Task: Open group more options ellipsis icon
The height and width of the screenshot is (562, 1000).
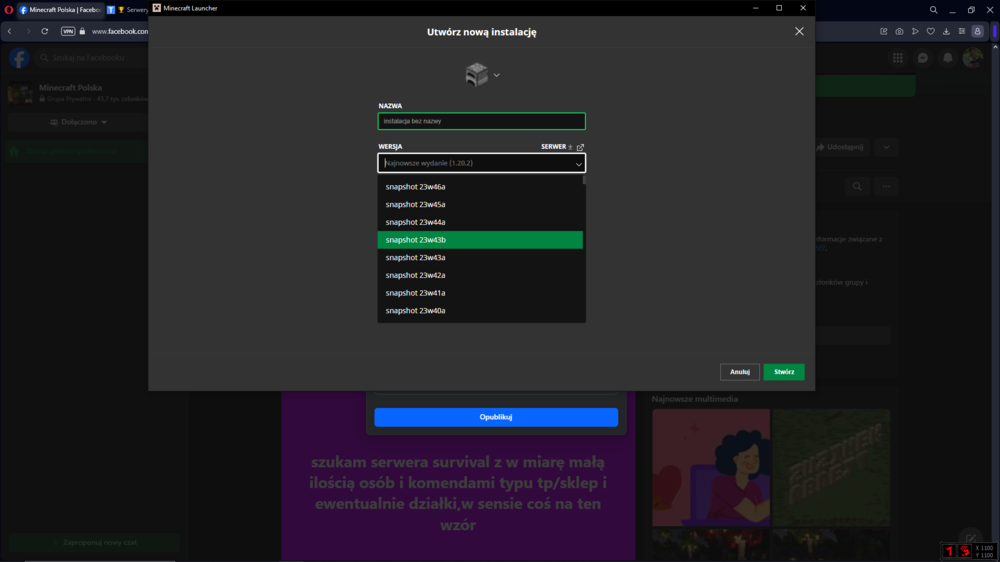Action: [886, 186]
